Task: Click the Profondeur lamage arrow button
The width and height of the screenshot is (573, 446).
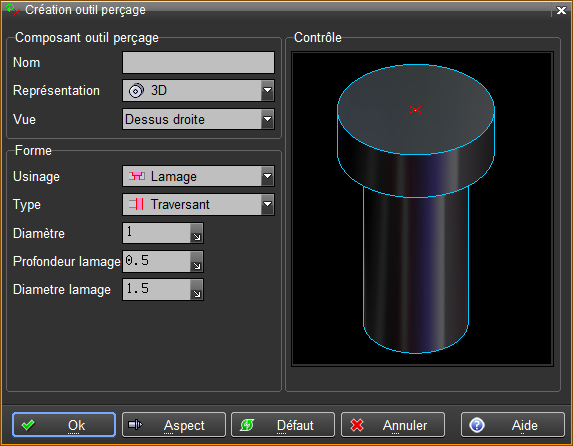Action: (197, 261)
